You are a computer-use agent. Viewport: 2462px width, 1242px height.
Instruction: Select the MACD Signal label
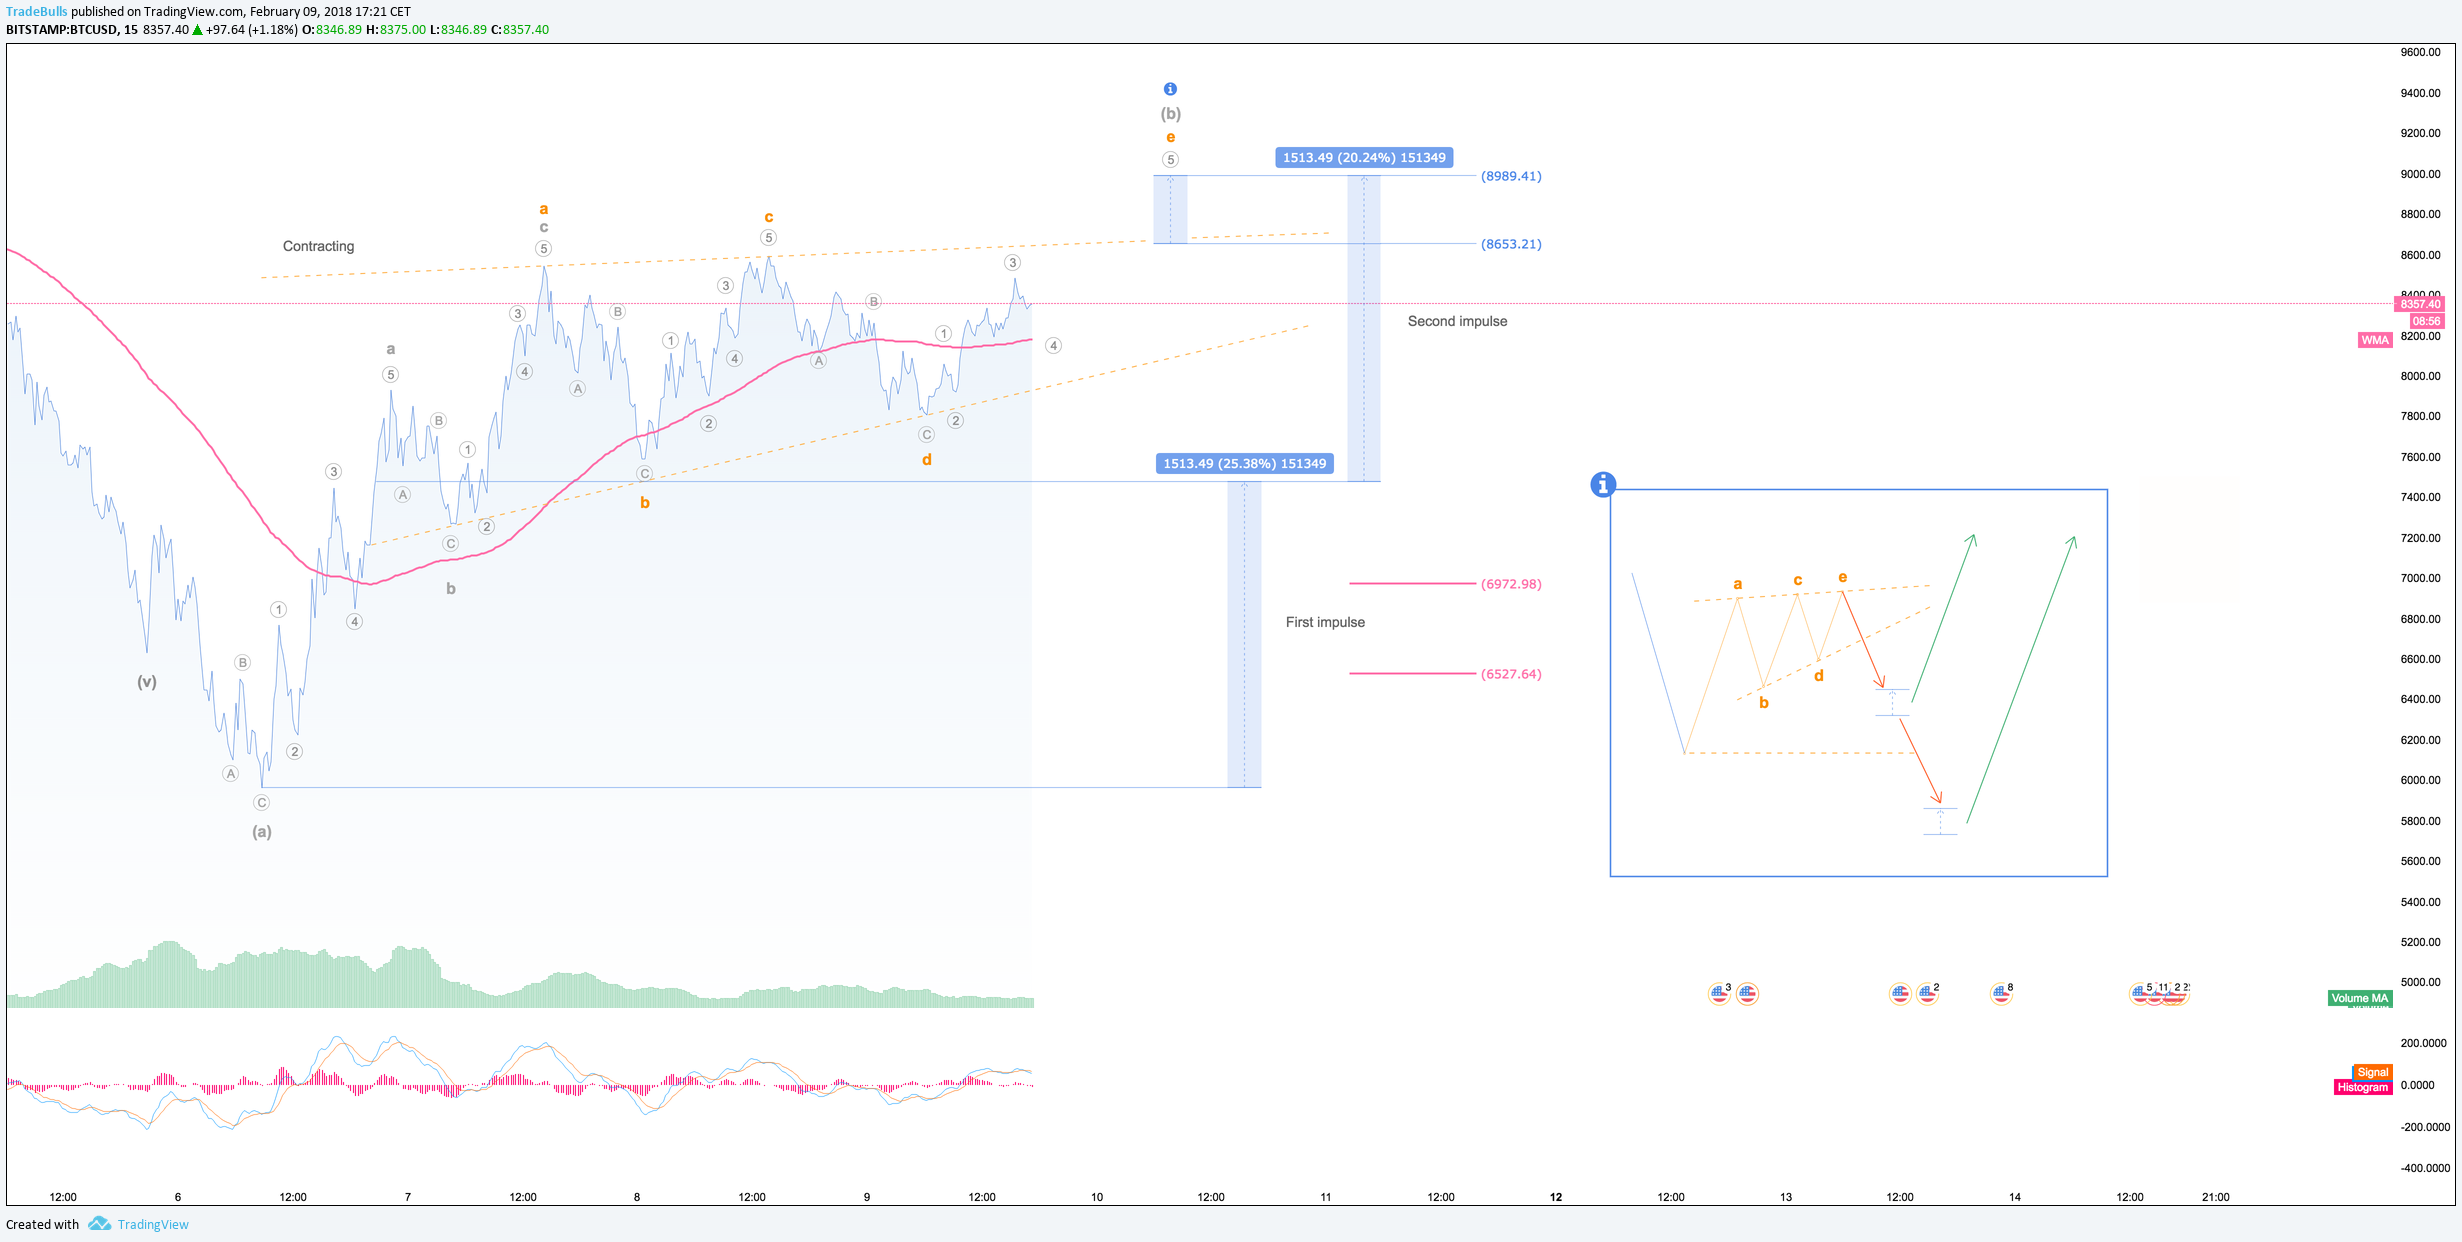tap(2372, 1072)
